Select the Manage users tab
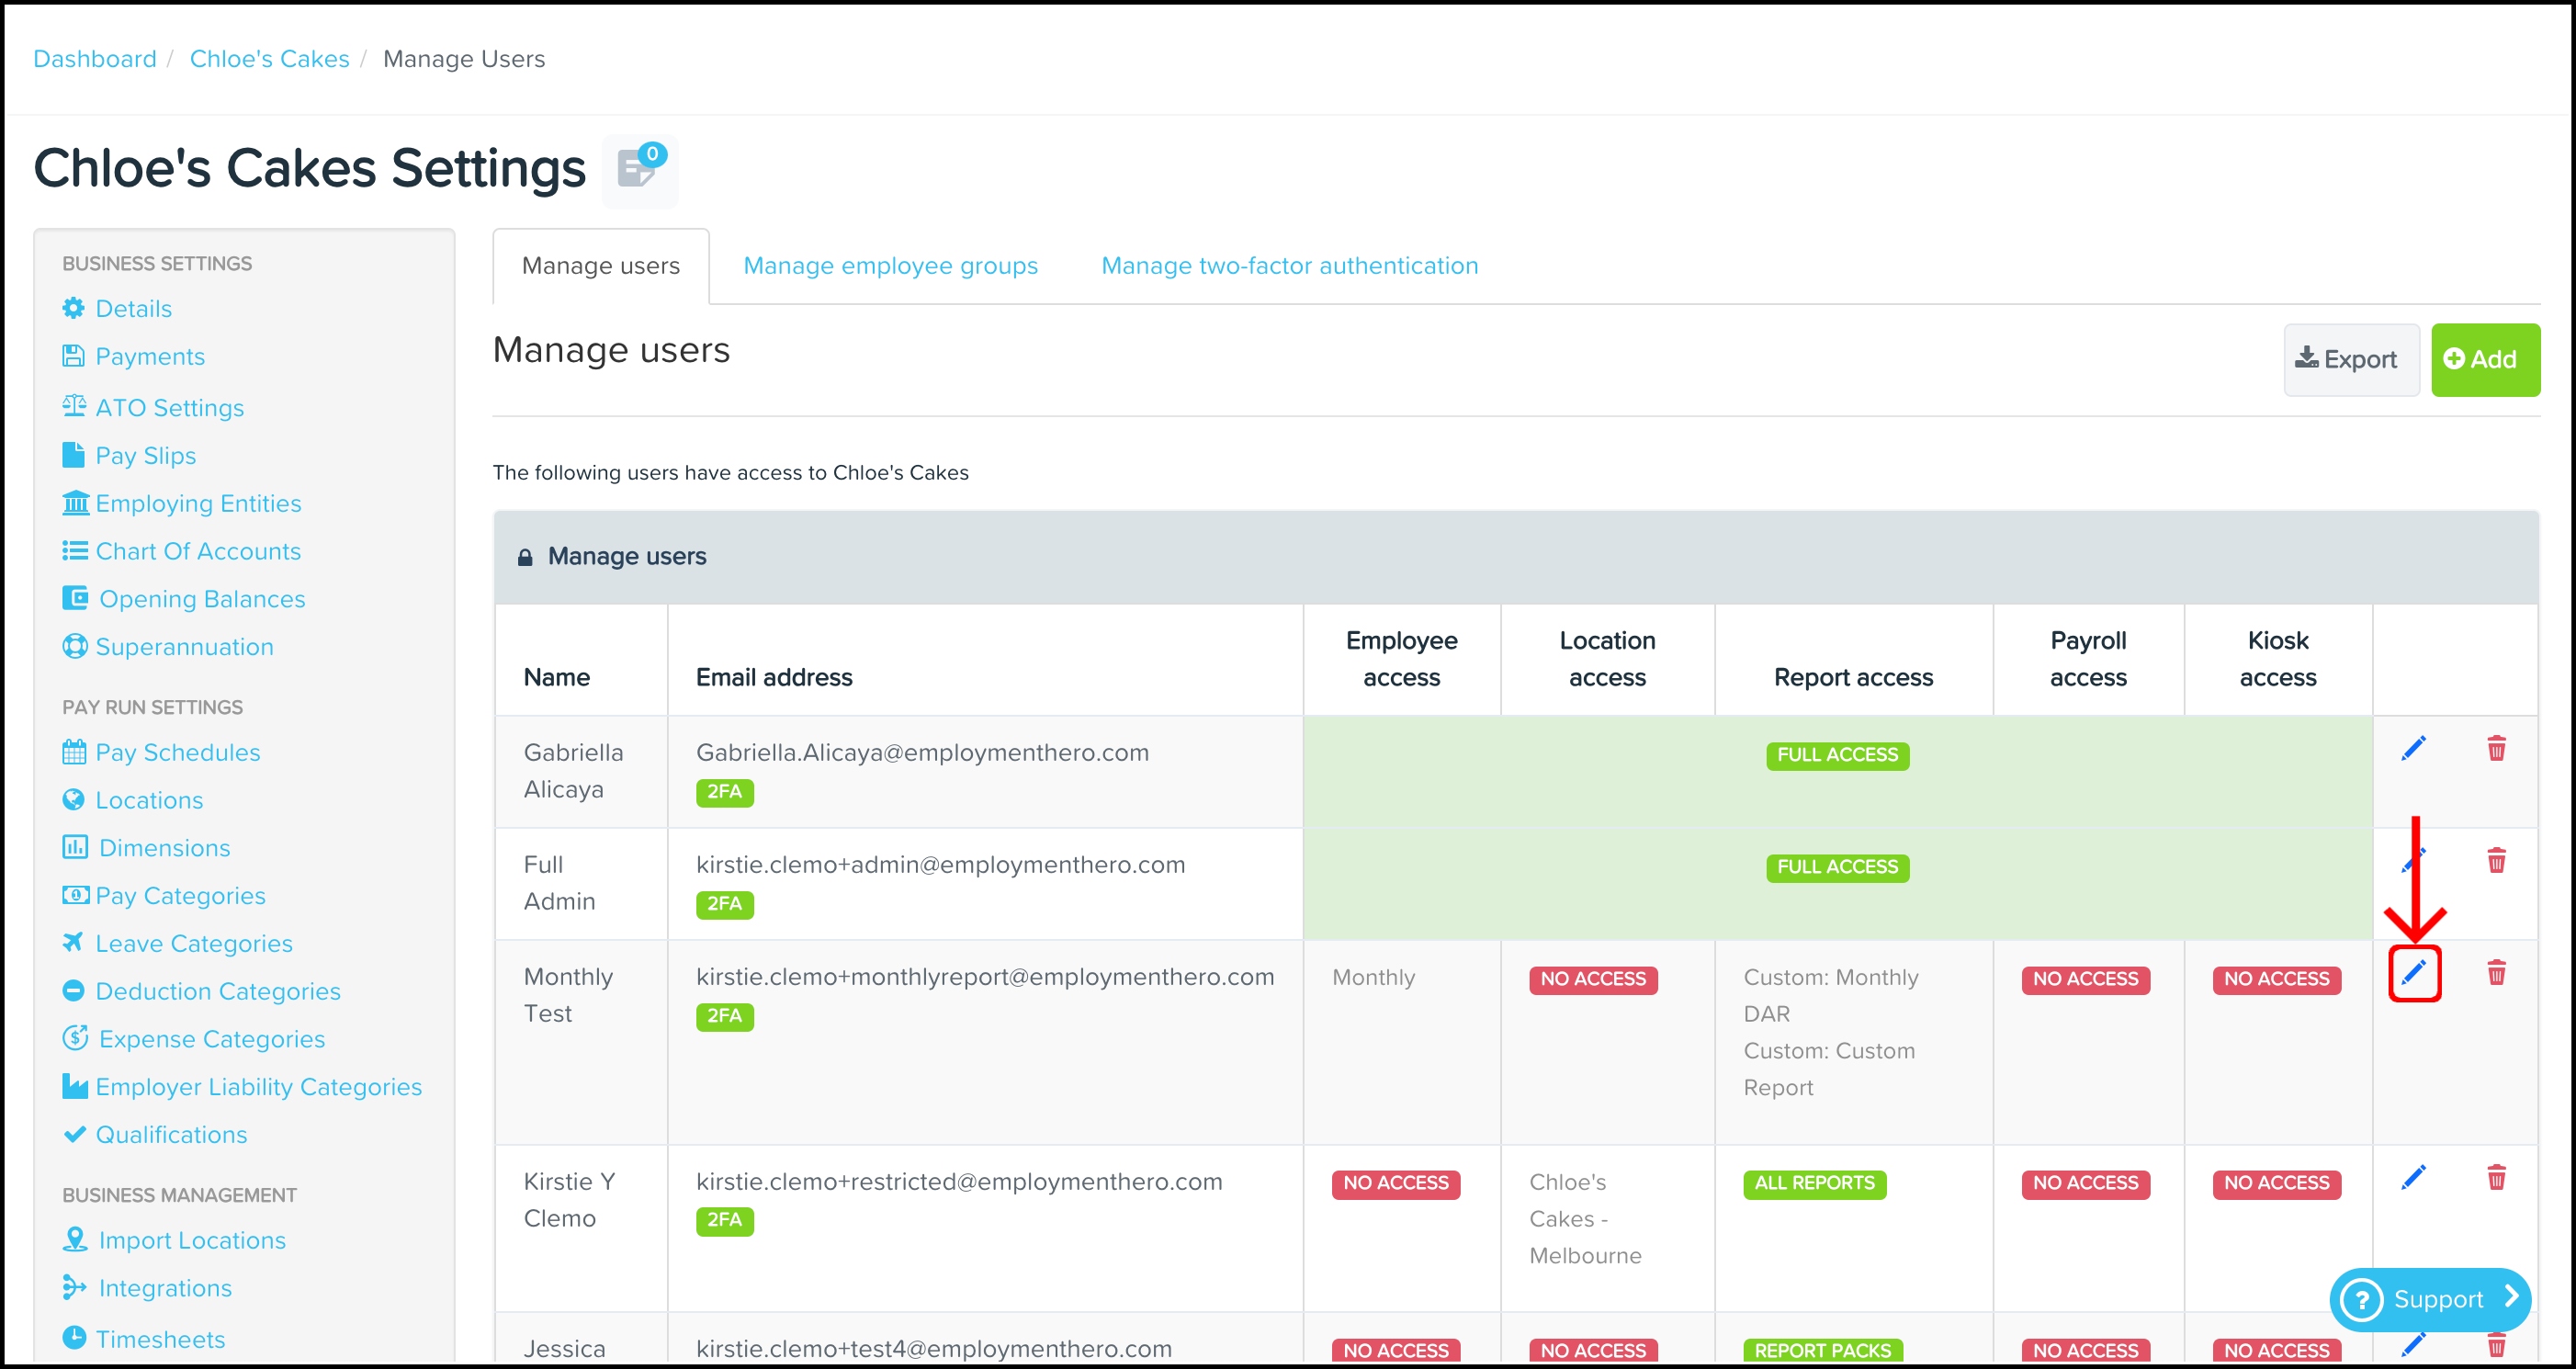 600,266
